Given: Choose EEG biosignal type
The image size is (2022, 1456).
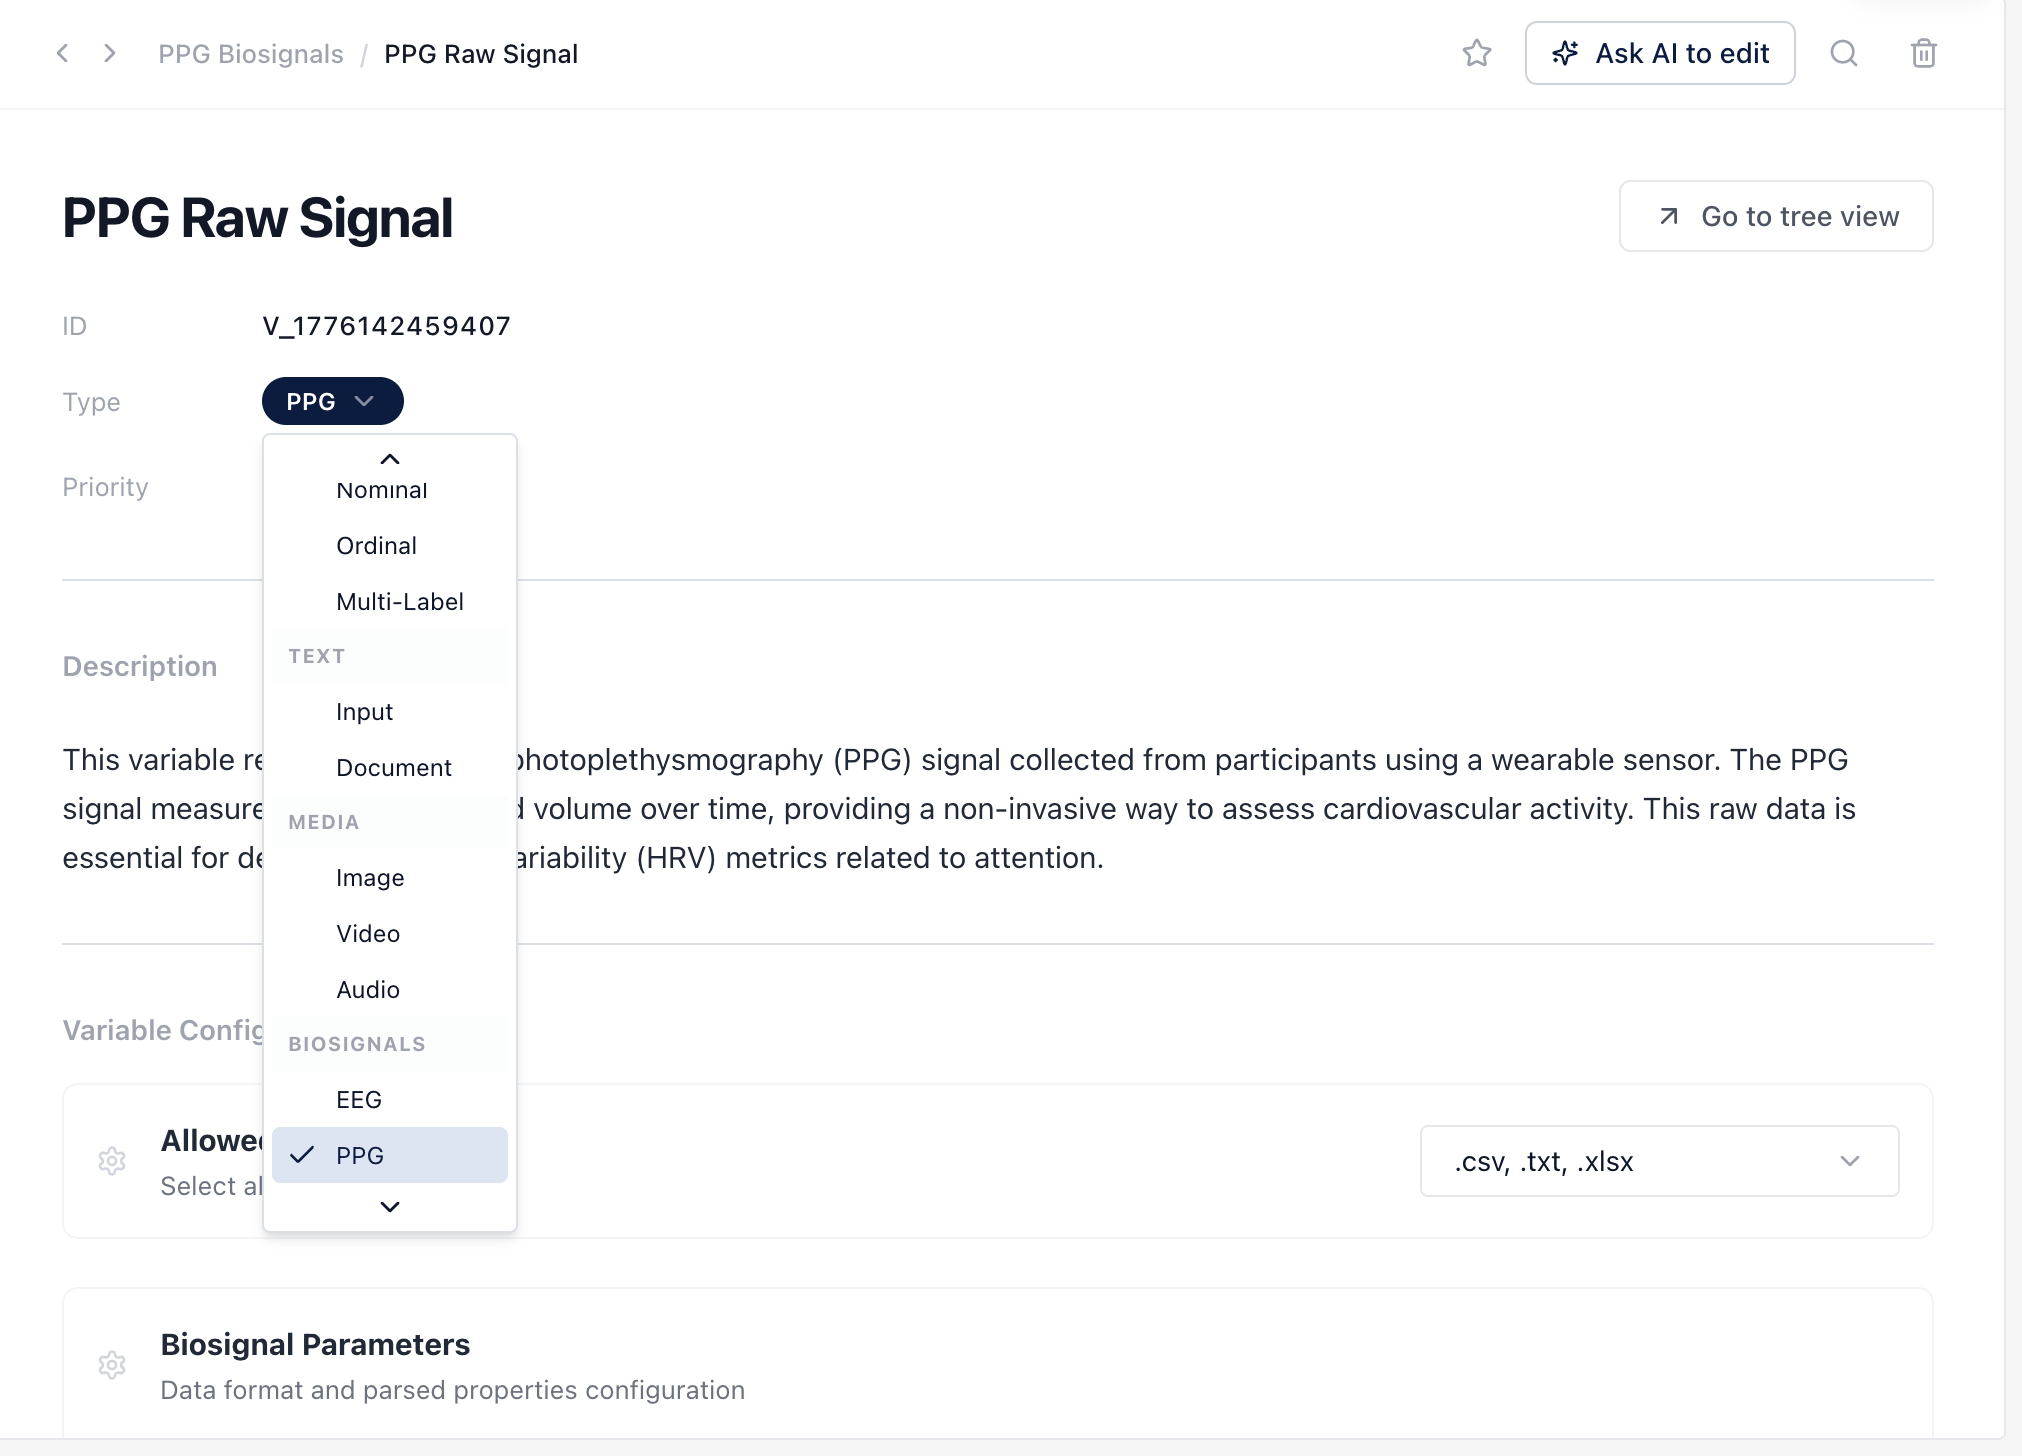Looking at the screenshot, I should tap(359, 1100).
